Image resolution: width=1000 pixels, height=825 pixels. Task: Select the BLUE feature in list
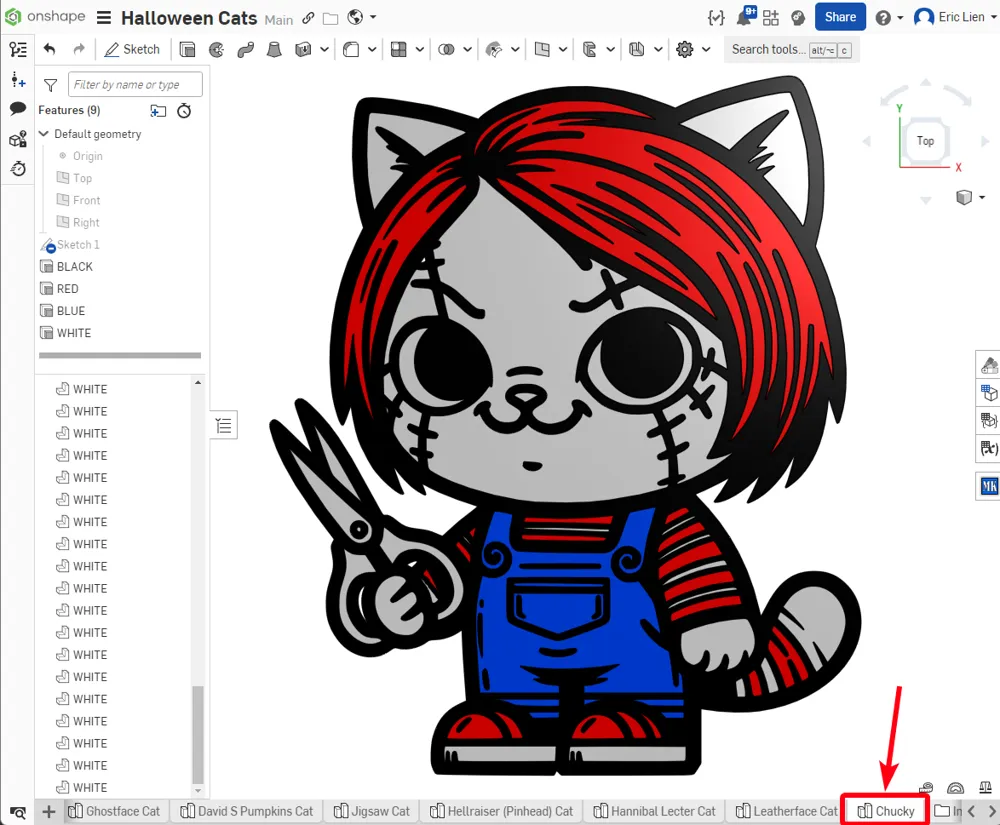71,311
